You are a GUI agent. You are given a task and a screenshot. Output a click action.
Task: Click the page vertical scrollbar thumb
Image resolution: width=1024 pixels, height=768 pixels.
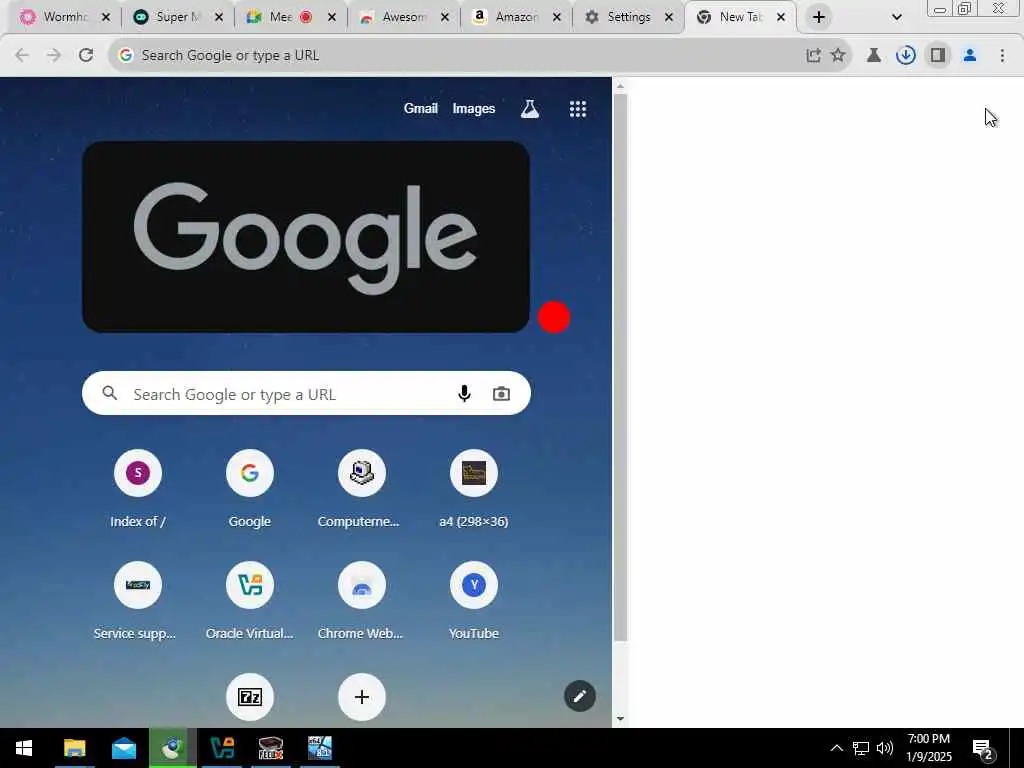tap(620, 368)
